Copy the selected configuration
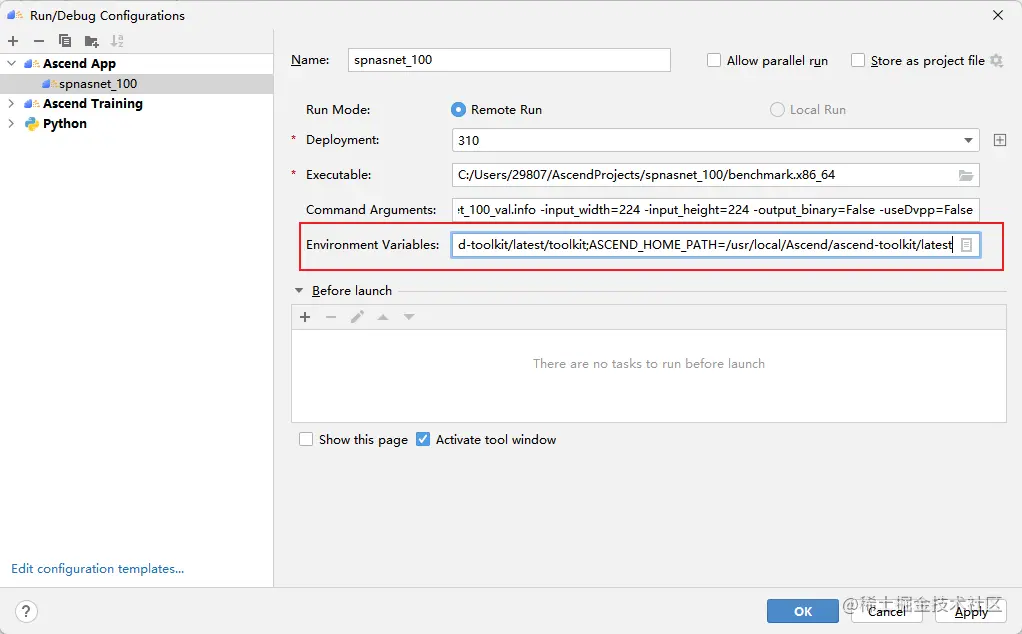1022x634 pixels. pyautogui.click(x=65, y=41)
